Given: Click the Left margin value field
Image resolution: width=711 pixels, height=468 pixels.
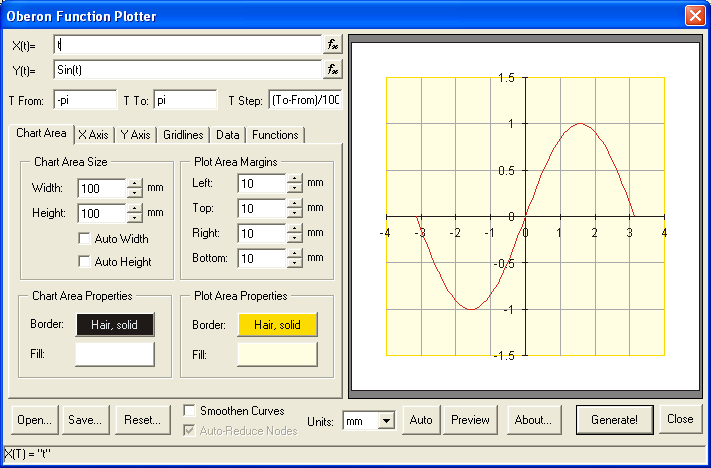Looking at the screenshot, I should click(262, 184).
